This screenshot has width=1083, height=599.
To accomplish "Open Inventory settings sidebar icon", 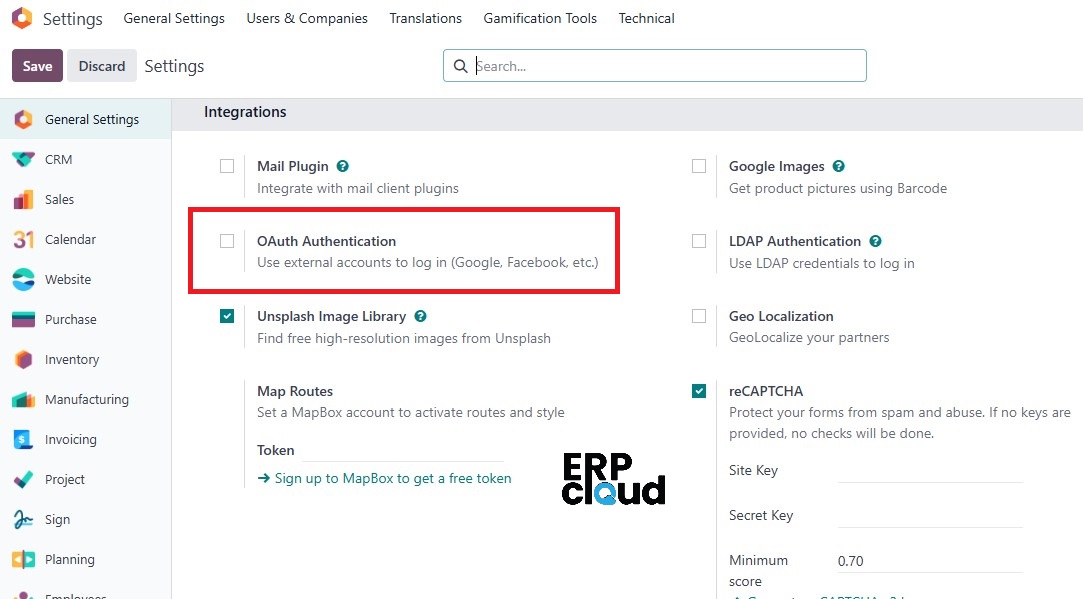I will click(x=23, y=359).
